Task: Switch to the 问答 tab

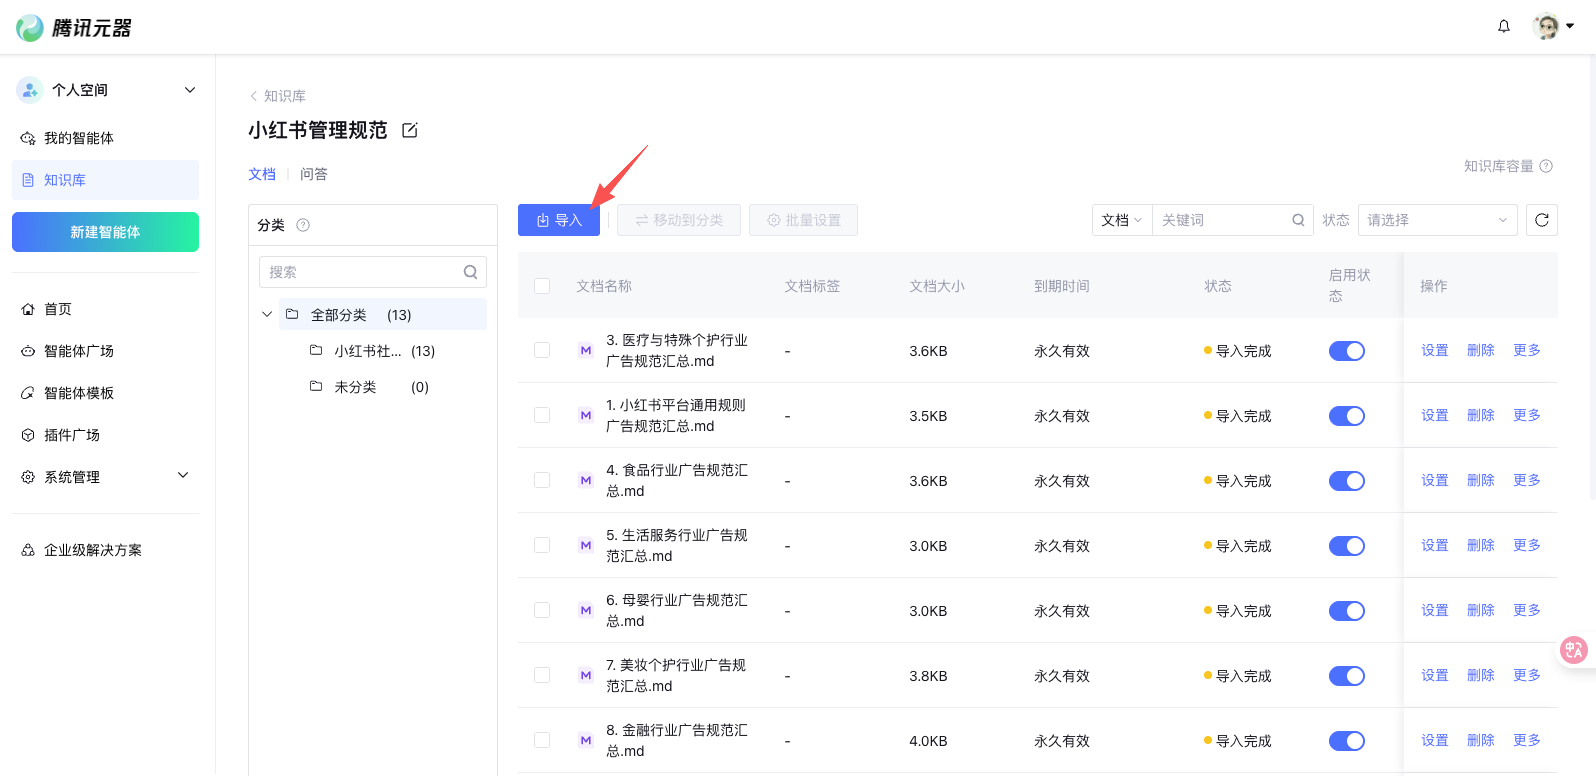Action: [313, 174]
